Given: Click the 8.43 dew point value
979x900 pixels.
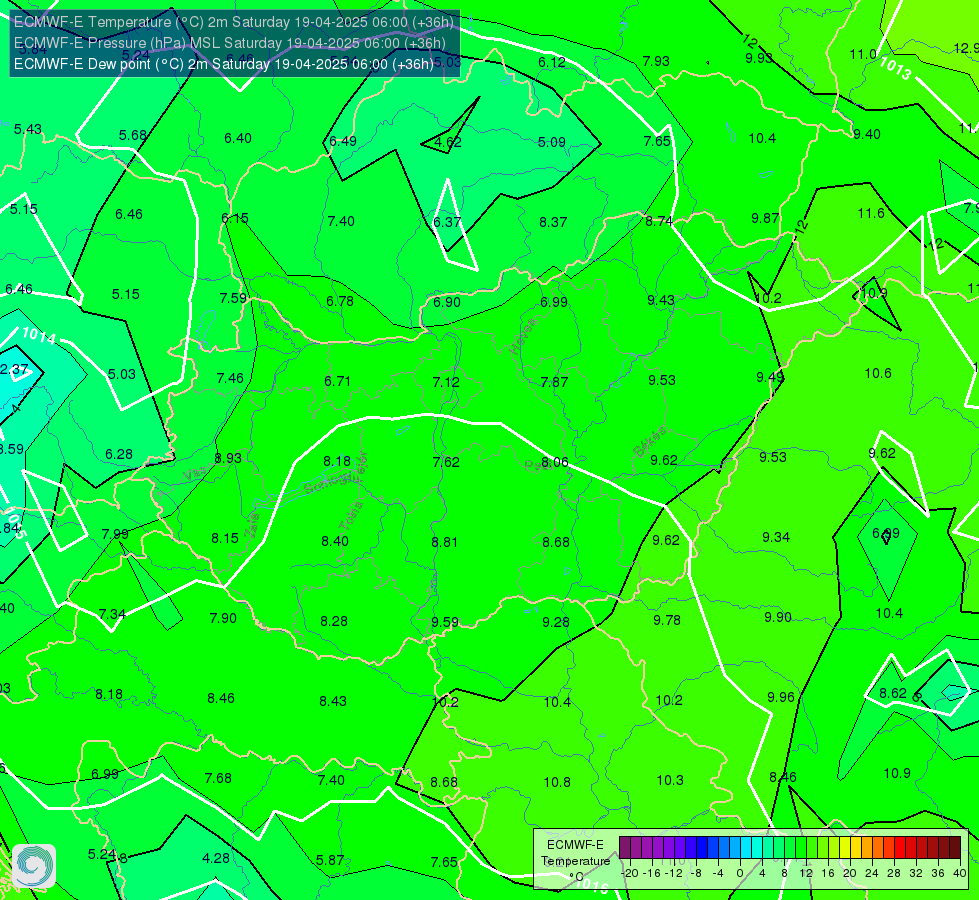Looking at the screenshot, I should [x=333, y=701].
